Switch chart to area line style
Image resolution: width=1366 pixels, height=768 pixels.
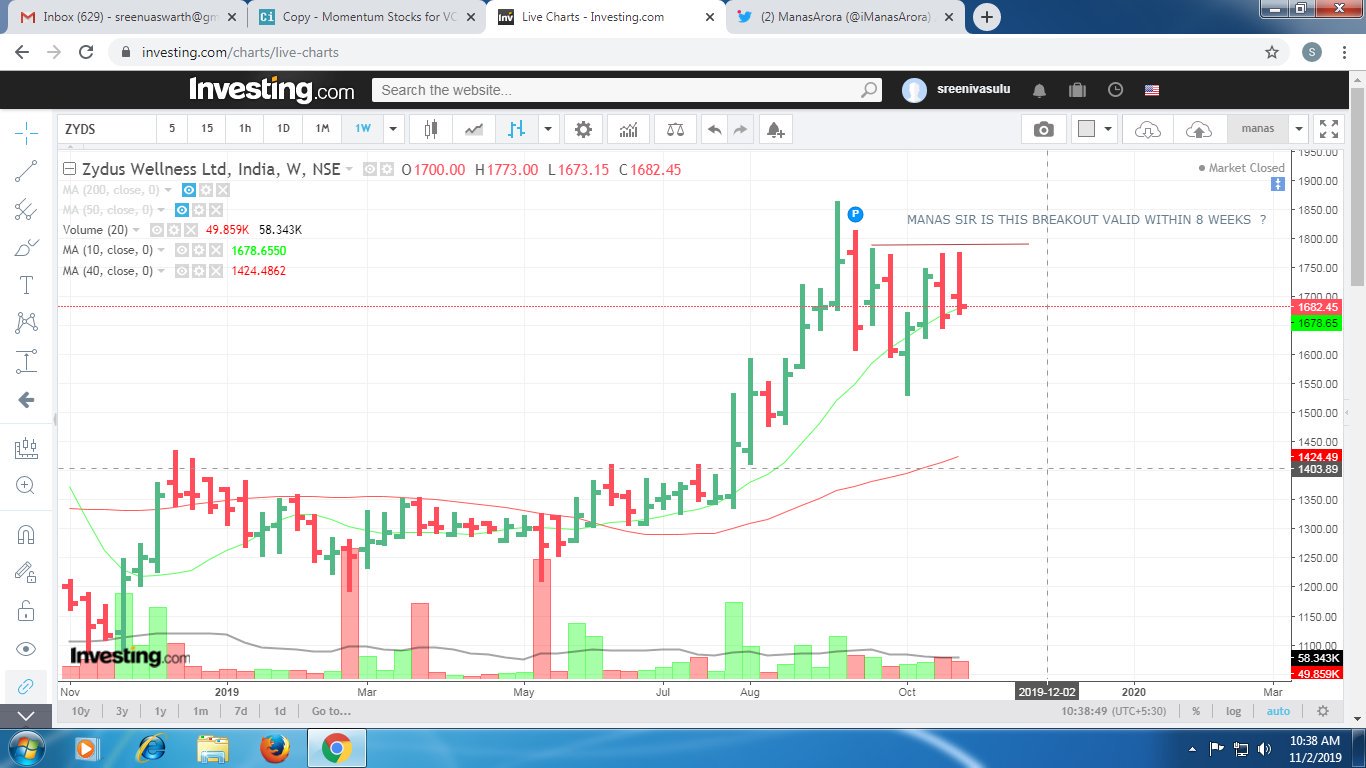click(x=474, y=129)
